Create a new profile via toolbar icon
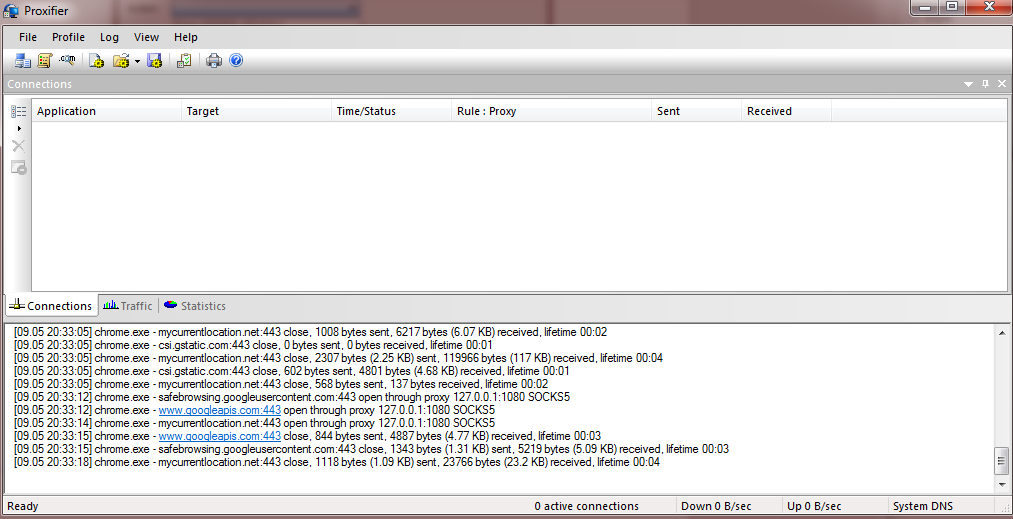1013x519 pixels. point(96,61)
